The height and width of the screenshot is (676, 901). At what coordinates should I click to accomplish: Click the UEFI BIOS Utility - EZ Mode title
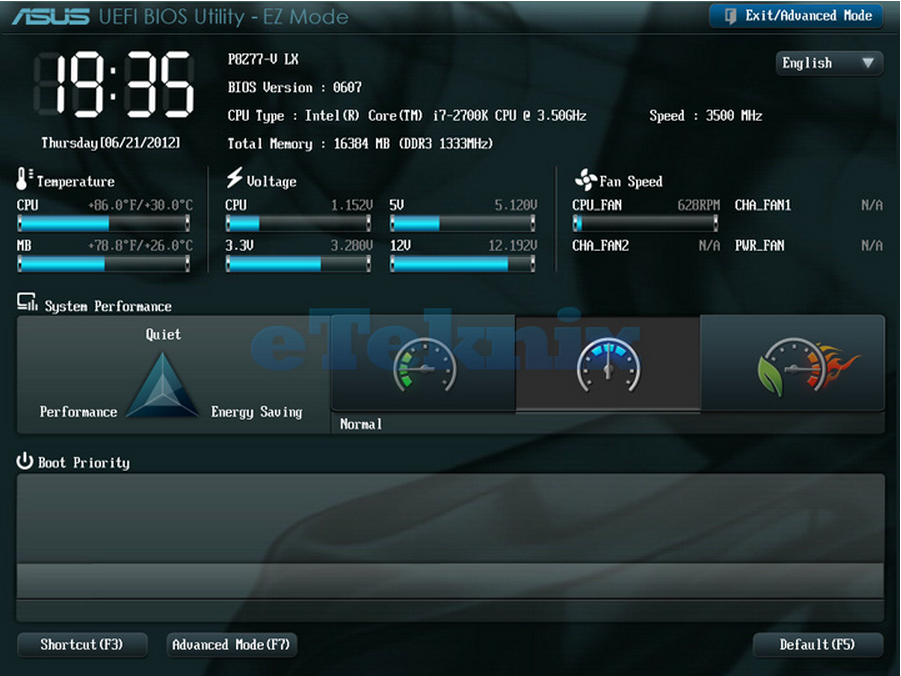[224, 17]
